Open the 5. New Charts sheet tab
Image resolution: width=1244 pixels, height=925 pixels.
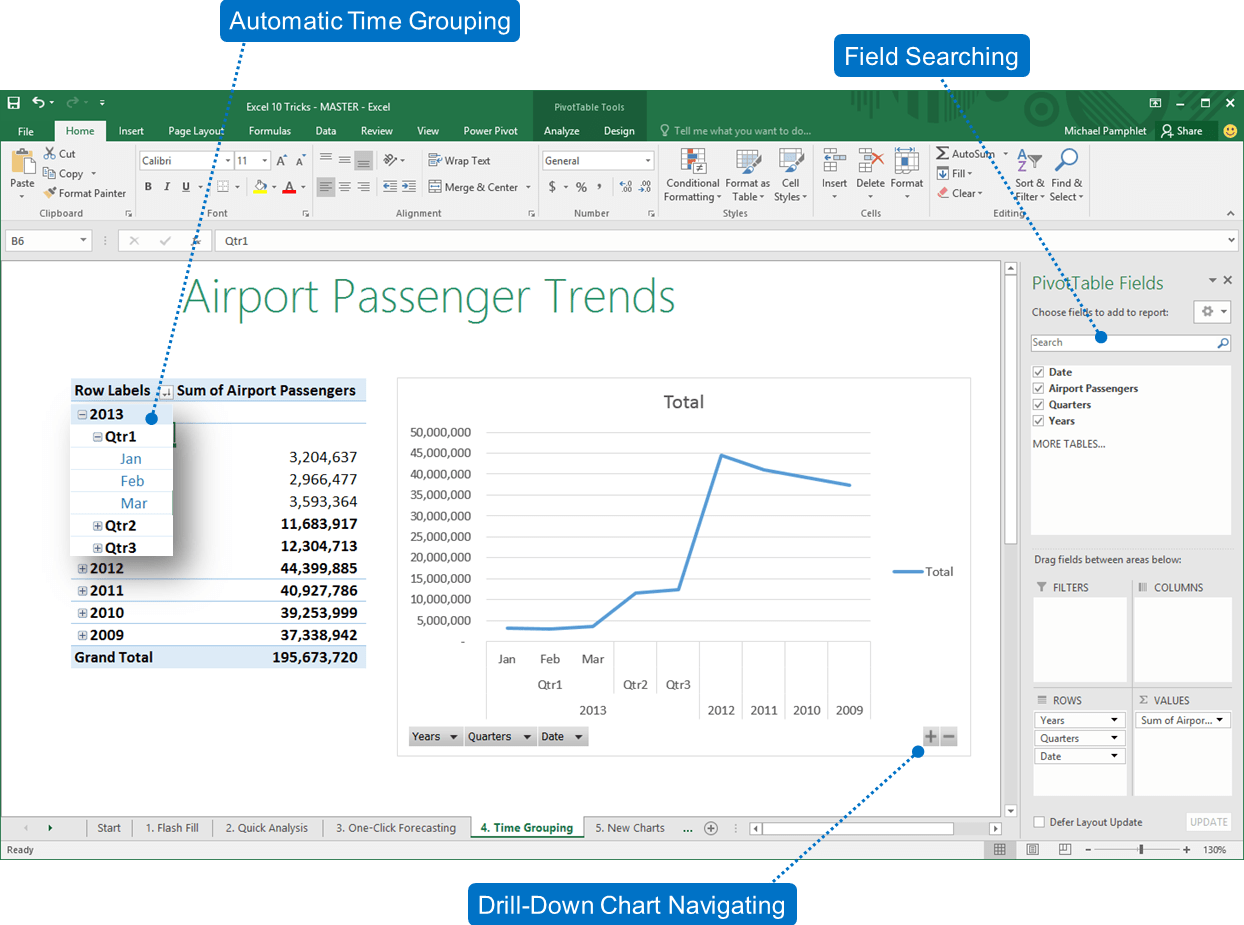629,828
